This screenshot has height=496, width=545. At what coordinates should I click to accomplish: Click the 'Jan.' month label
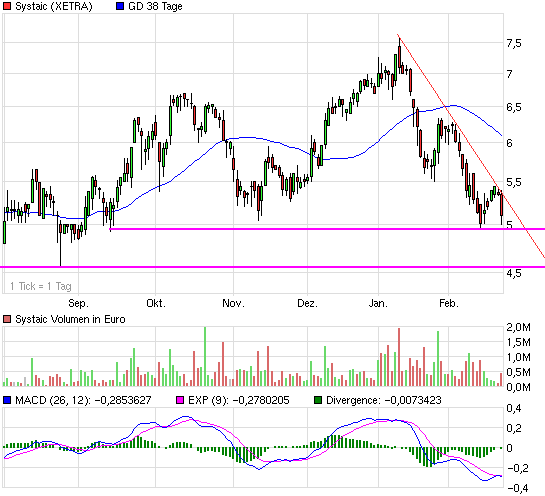(x=379, y=303)
